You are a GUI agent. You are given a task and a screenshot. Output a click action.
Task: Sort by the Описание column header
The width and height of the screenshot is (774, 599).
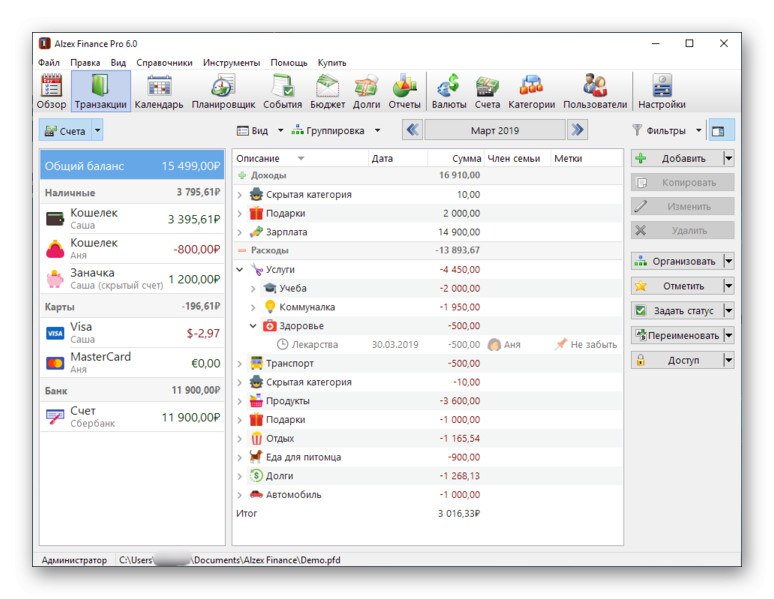pyautogui.click(x=300, y=159)
